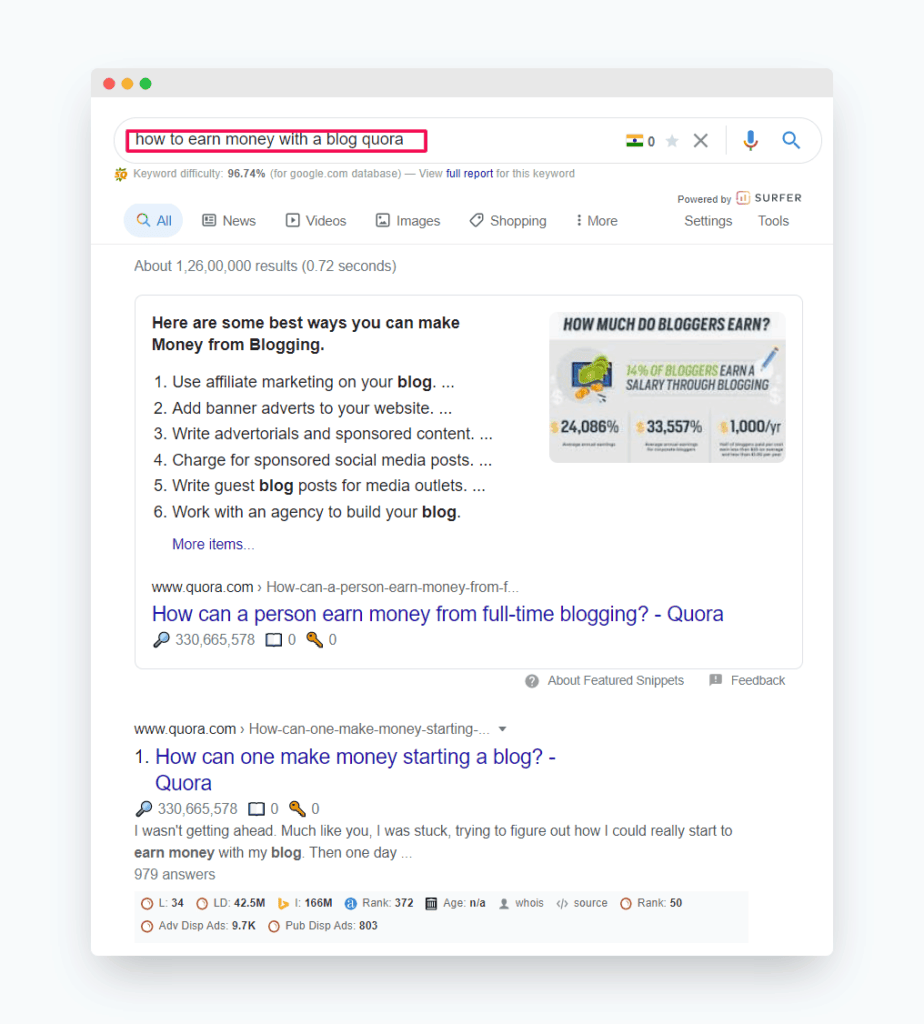Viewport: 924px width, 1024px height.
Task: Open search Settings
Action: click(708, 221)
